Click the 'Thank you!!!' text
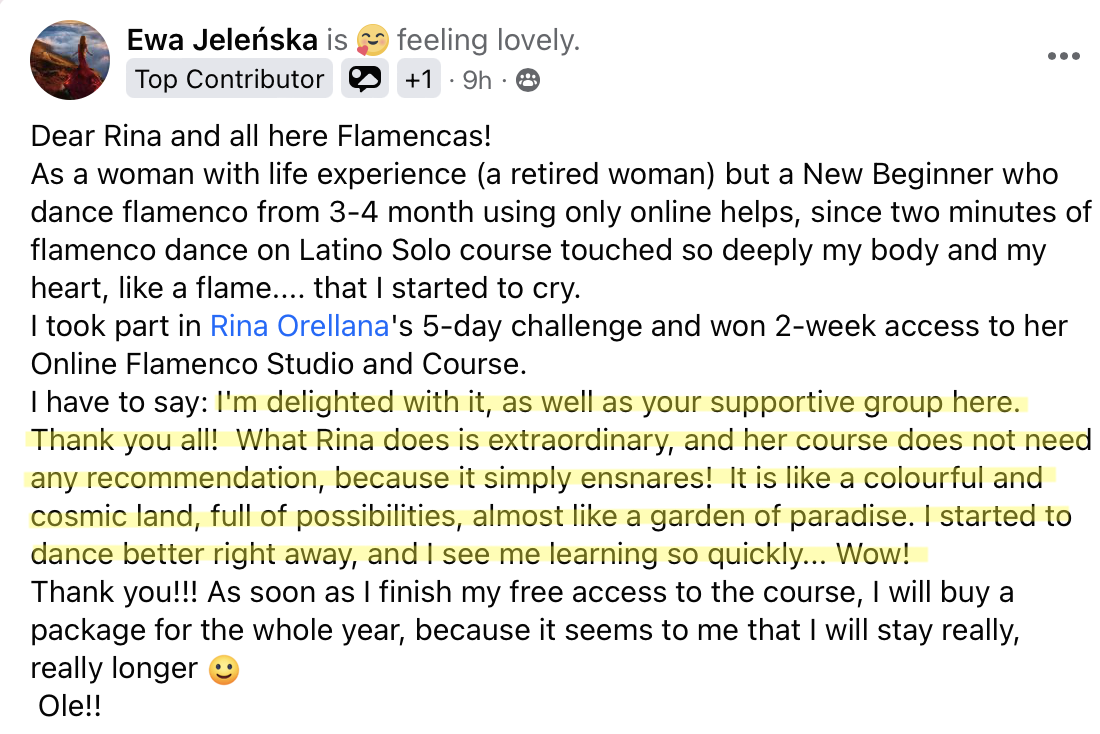Image resolution: width=1100 pixels, height=734 pixels. 114,592
